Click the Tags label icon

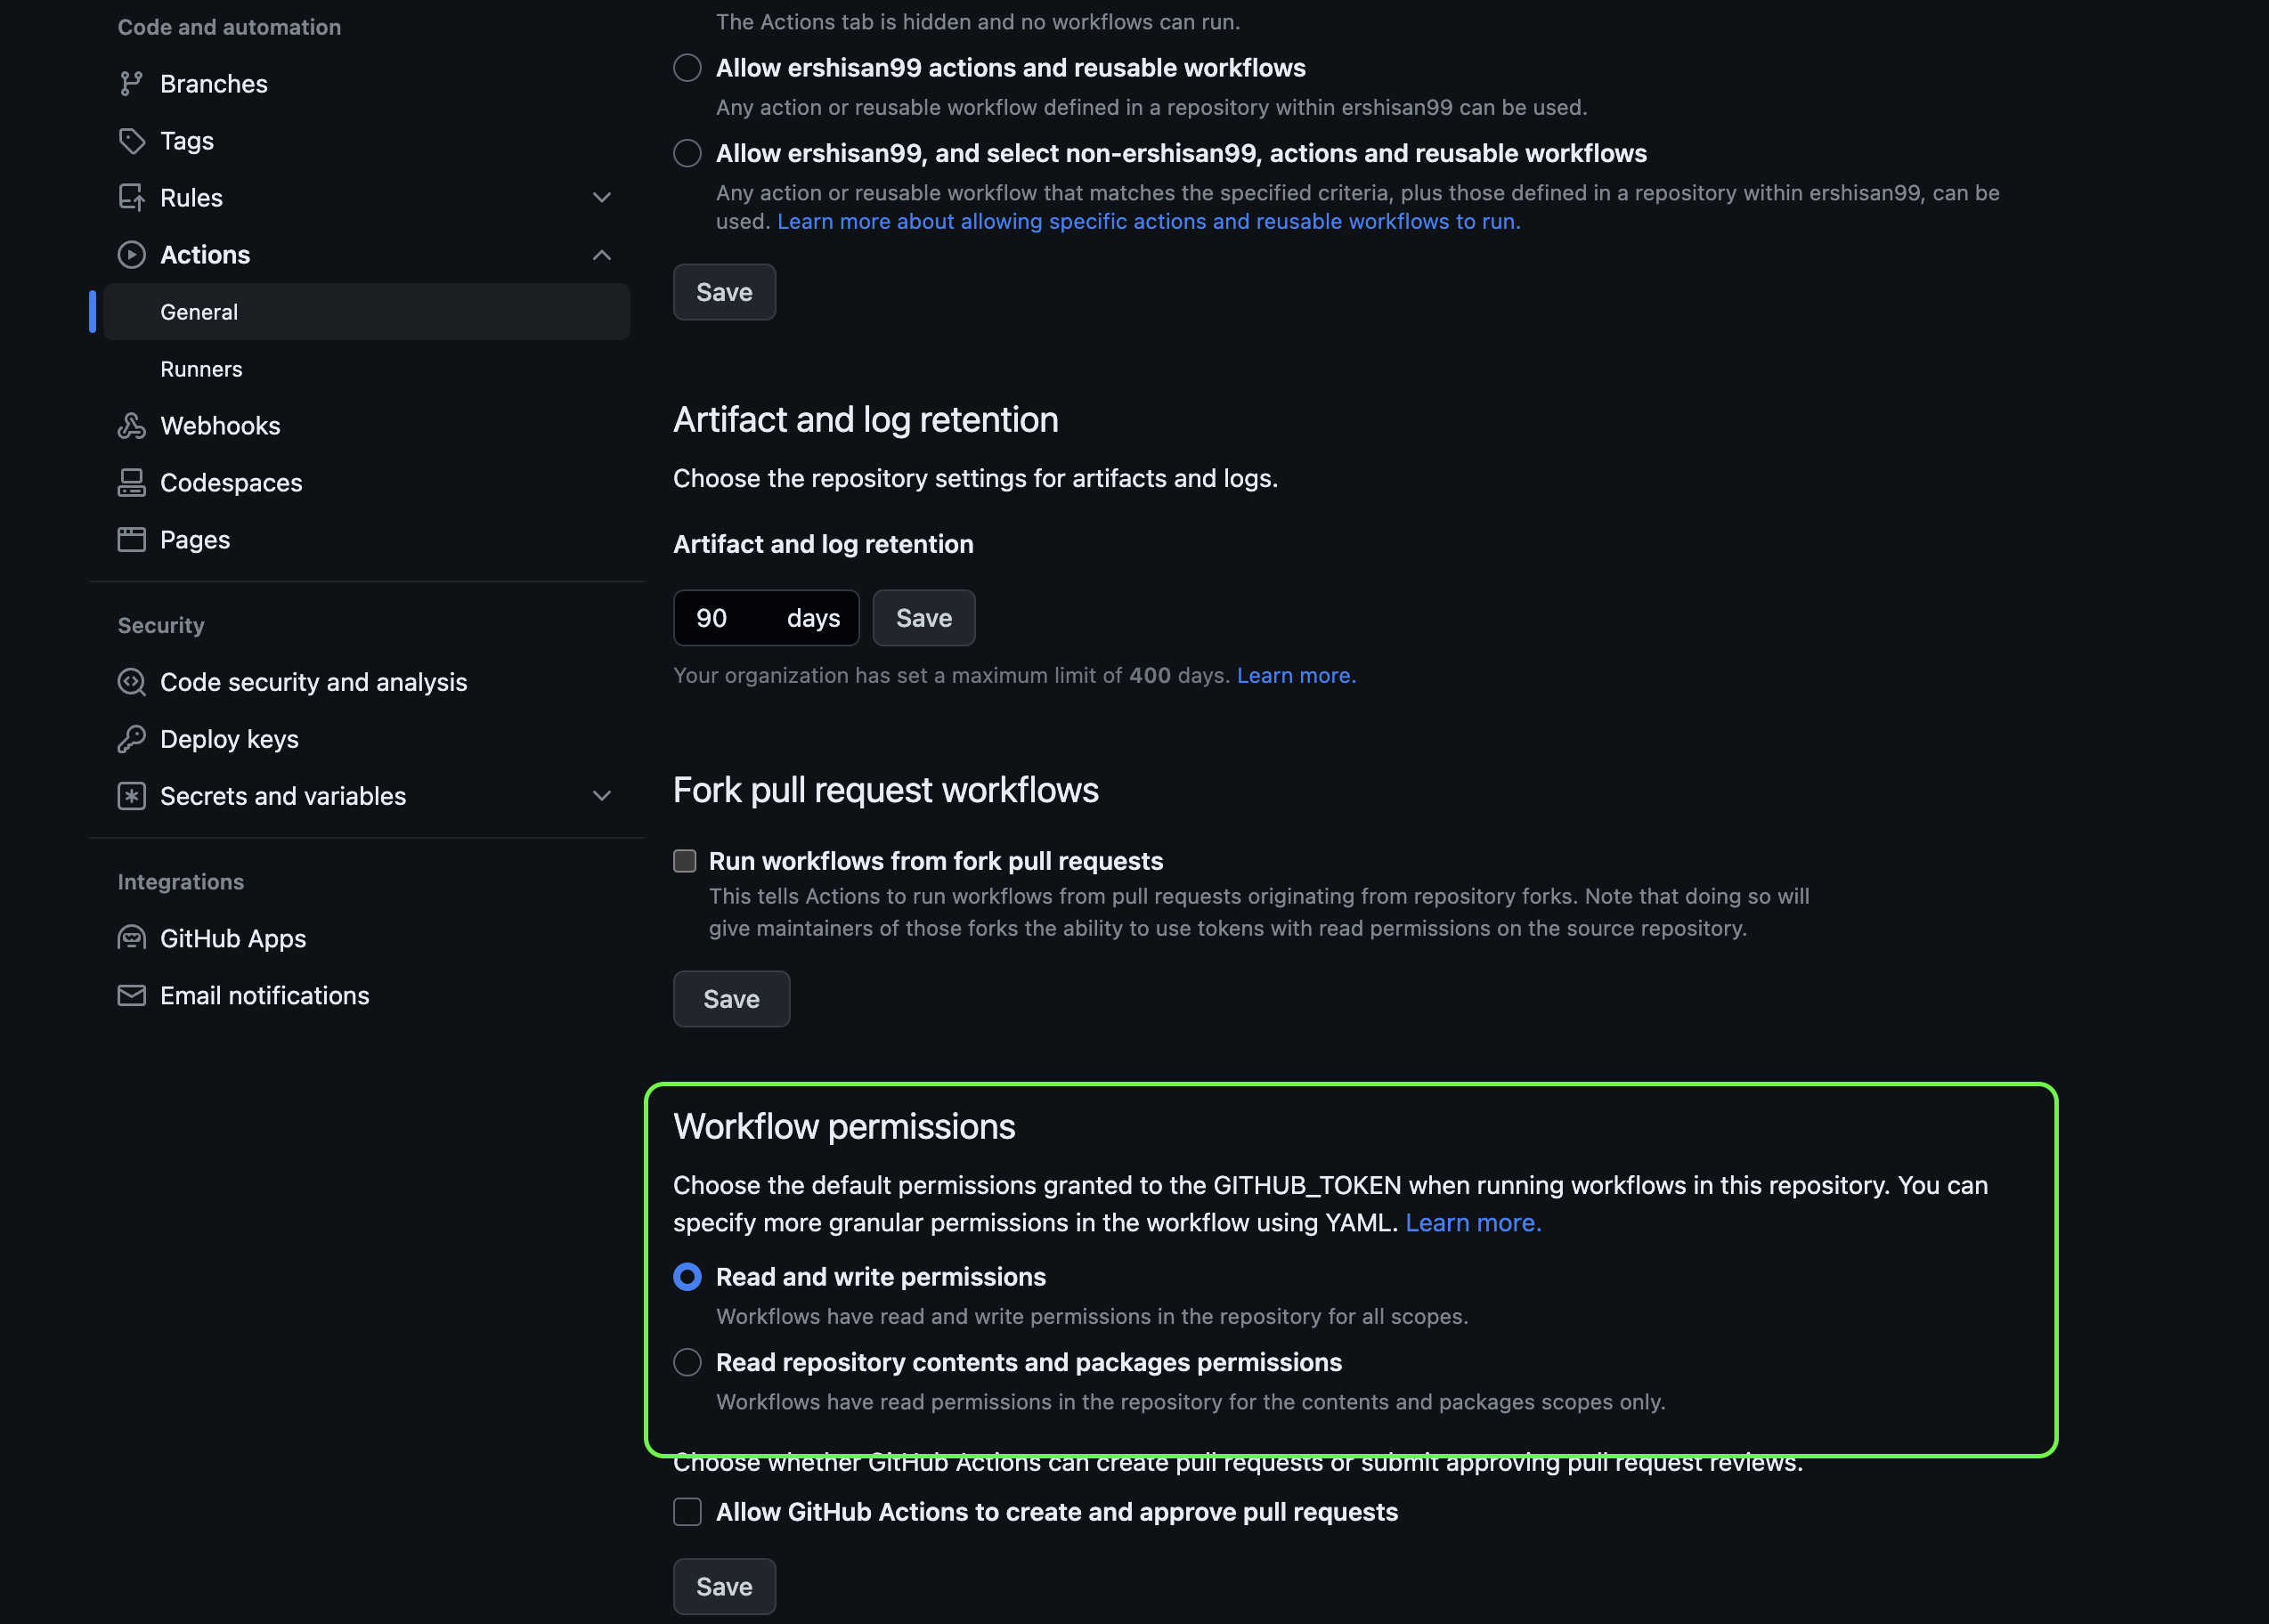131,141
